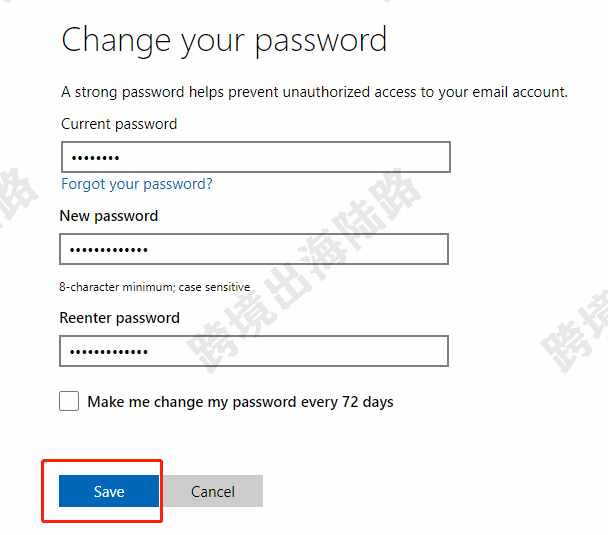The image size is (608, 535).
Task: Click into the New password field
Action: click(x=254, y=249)
